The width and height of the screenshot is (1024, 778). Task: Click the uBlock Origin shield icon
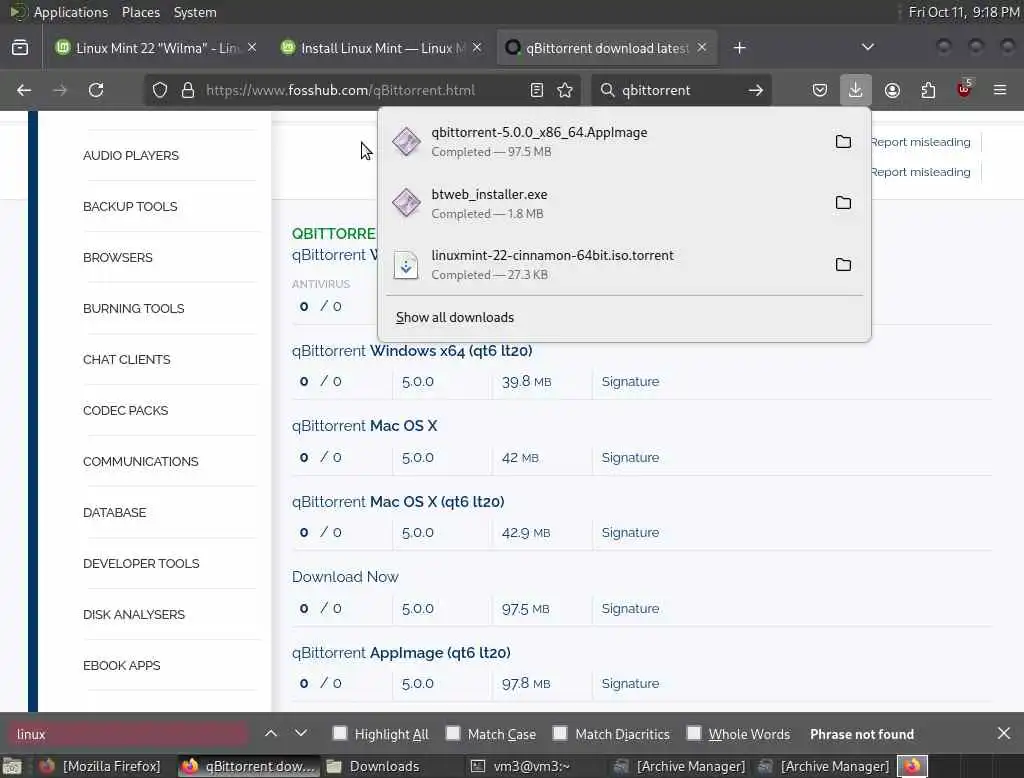point(964,90)
